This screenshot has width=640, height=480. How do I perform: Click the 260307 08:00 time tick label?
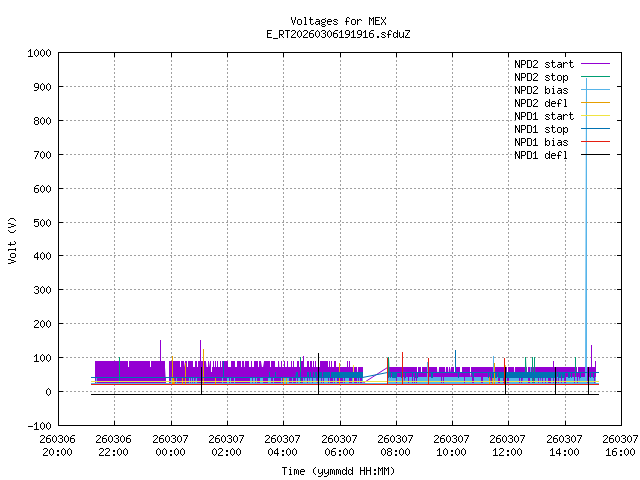click(396, 445)
